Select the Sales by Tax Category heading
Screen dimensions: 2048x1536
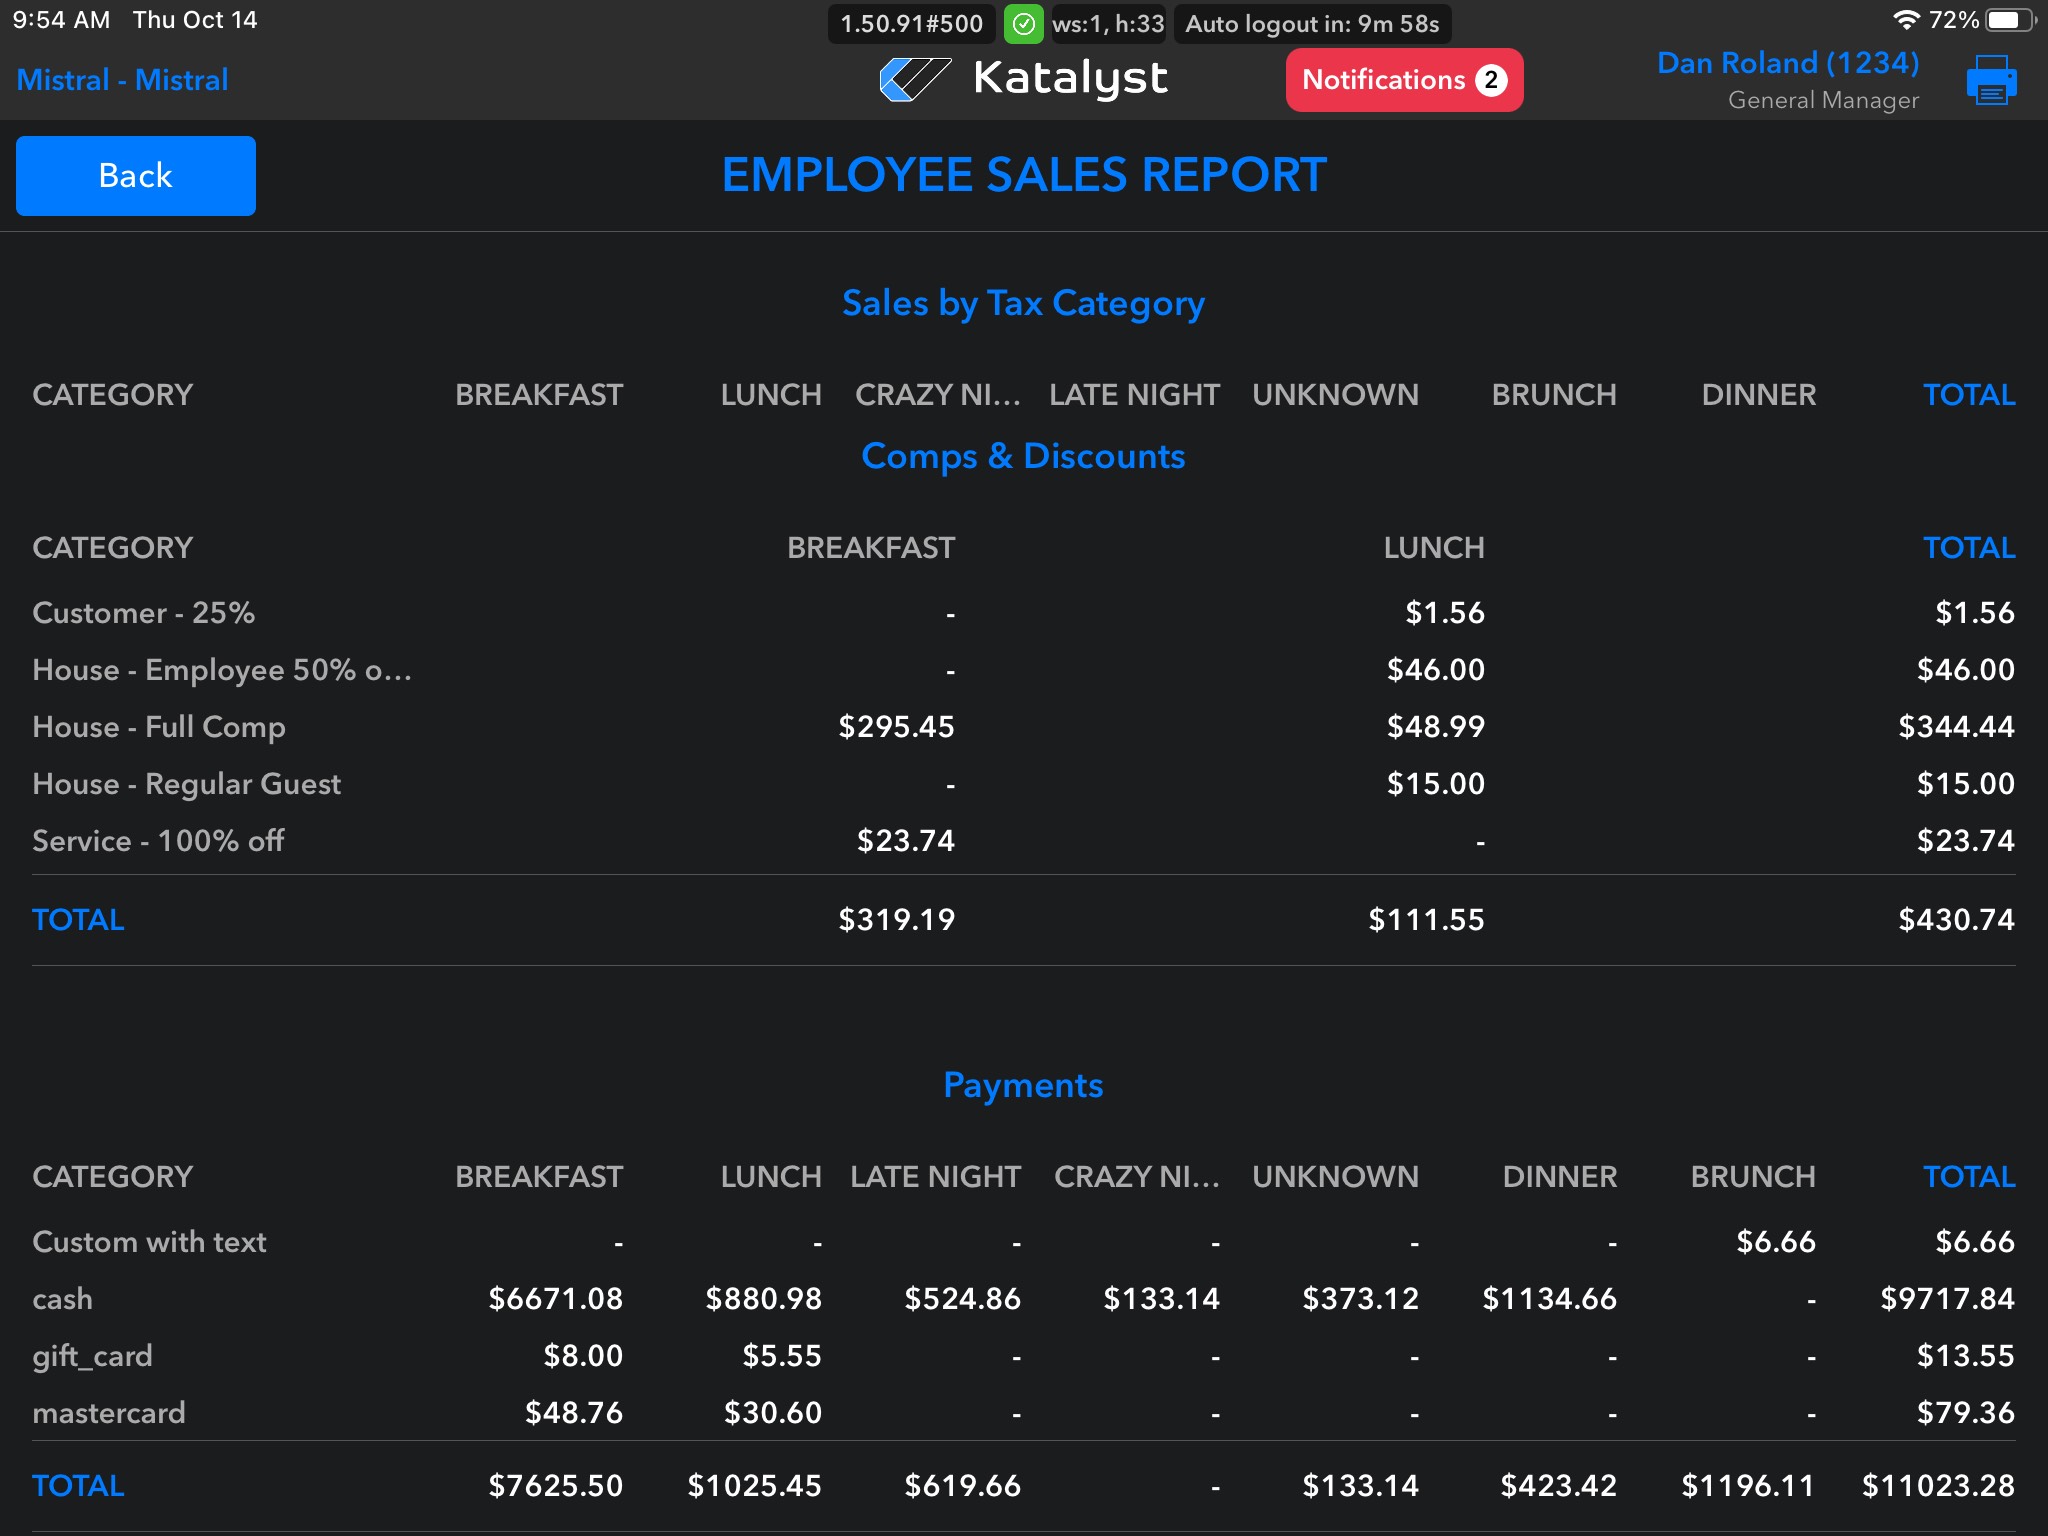(1023, 303)
